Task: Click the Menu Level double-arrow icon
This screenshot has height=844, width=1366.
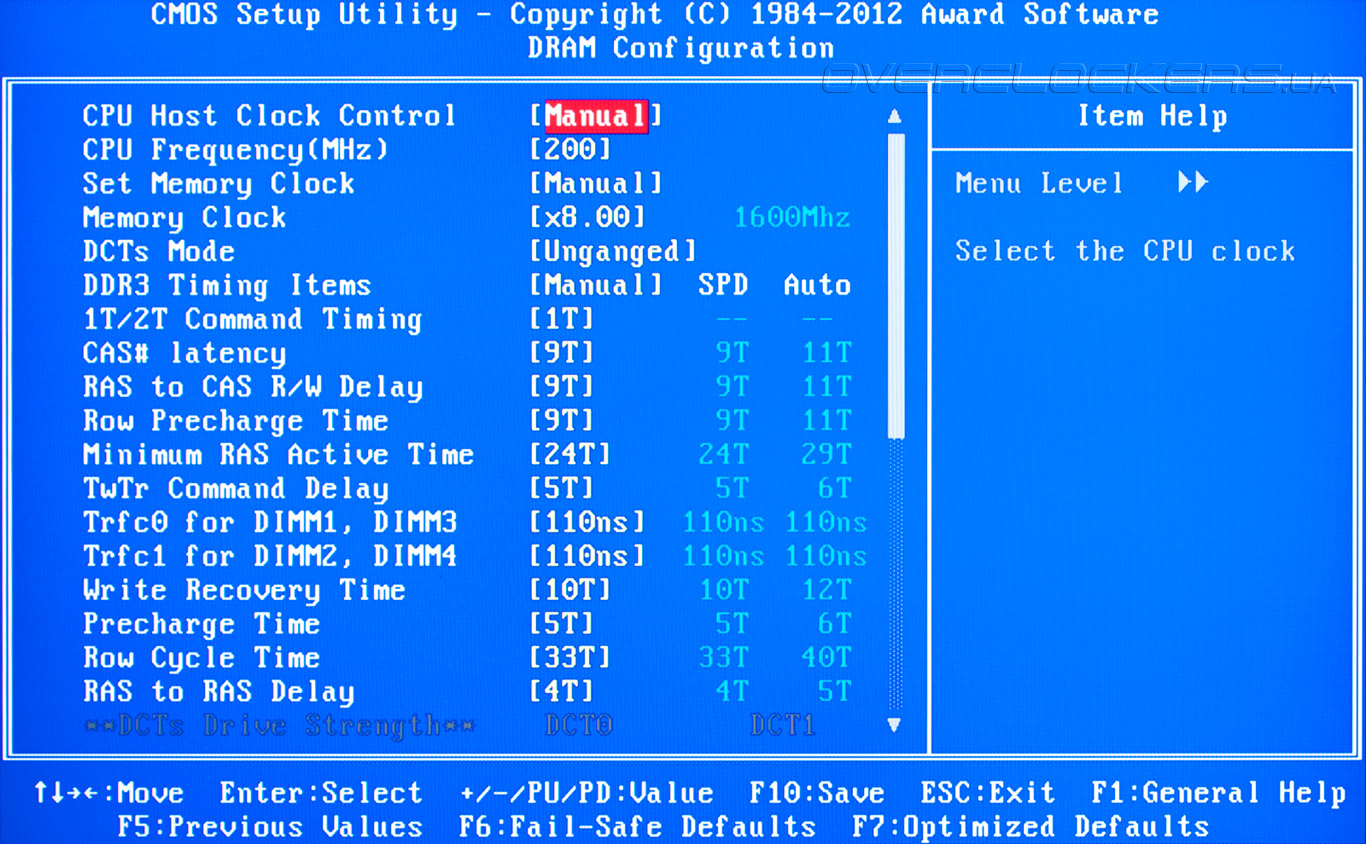Action: [1193, 183]
